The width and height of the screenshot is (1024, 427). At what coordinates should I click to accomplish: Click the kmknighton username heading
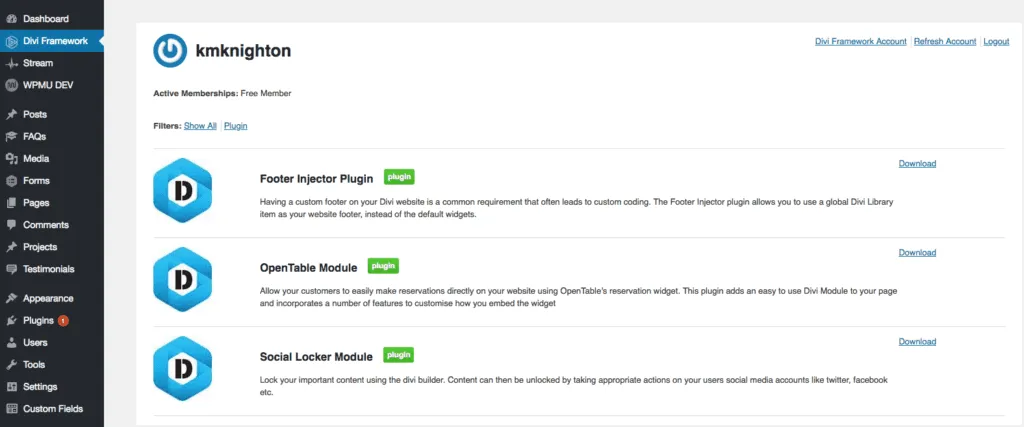243,51
